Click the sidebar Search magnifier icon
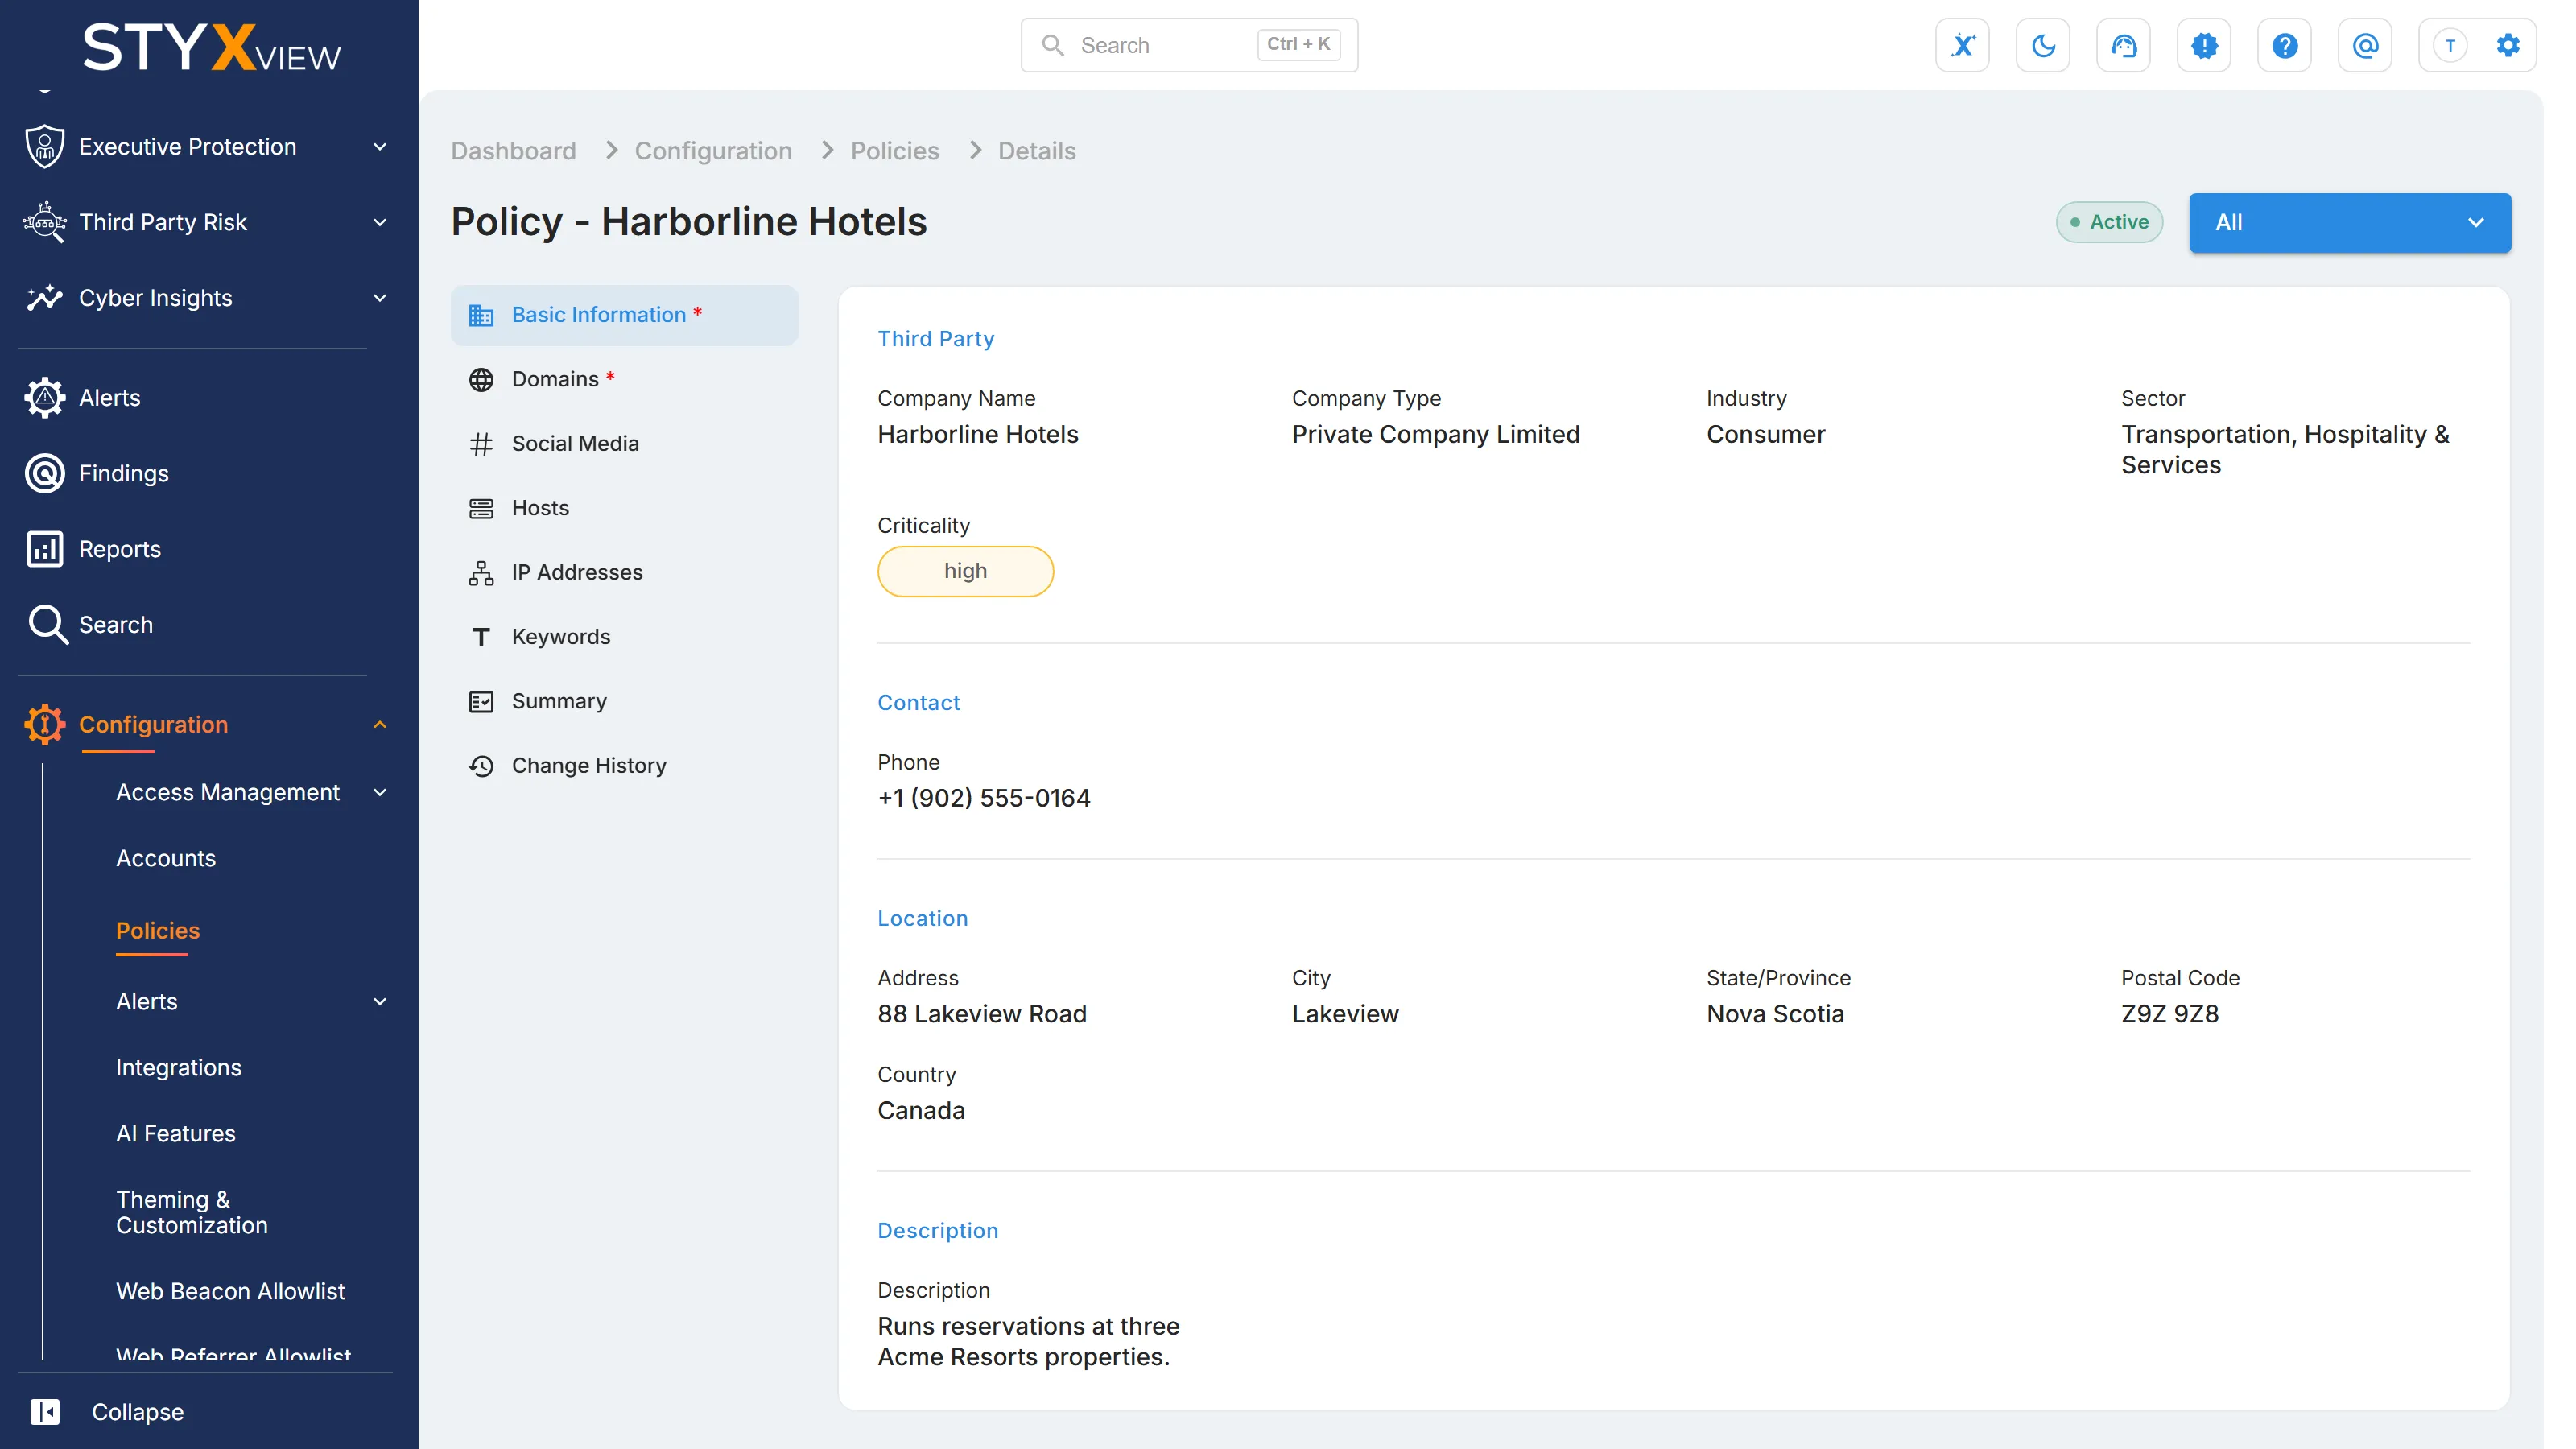2576x1449 pixels. [47, 625]
